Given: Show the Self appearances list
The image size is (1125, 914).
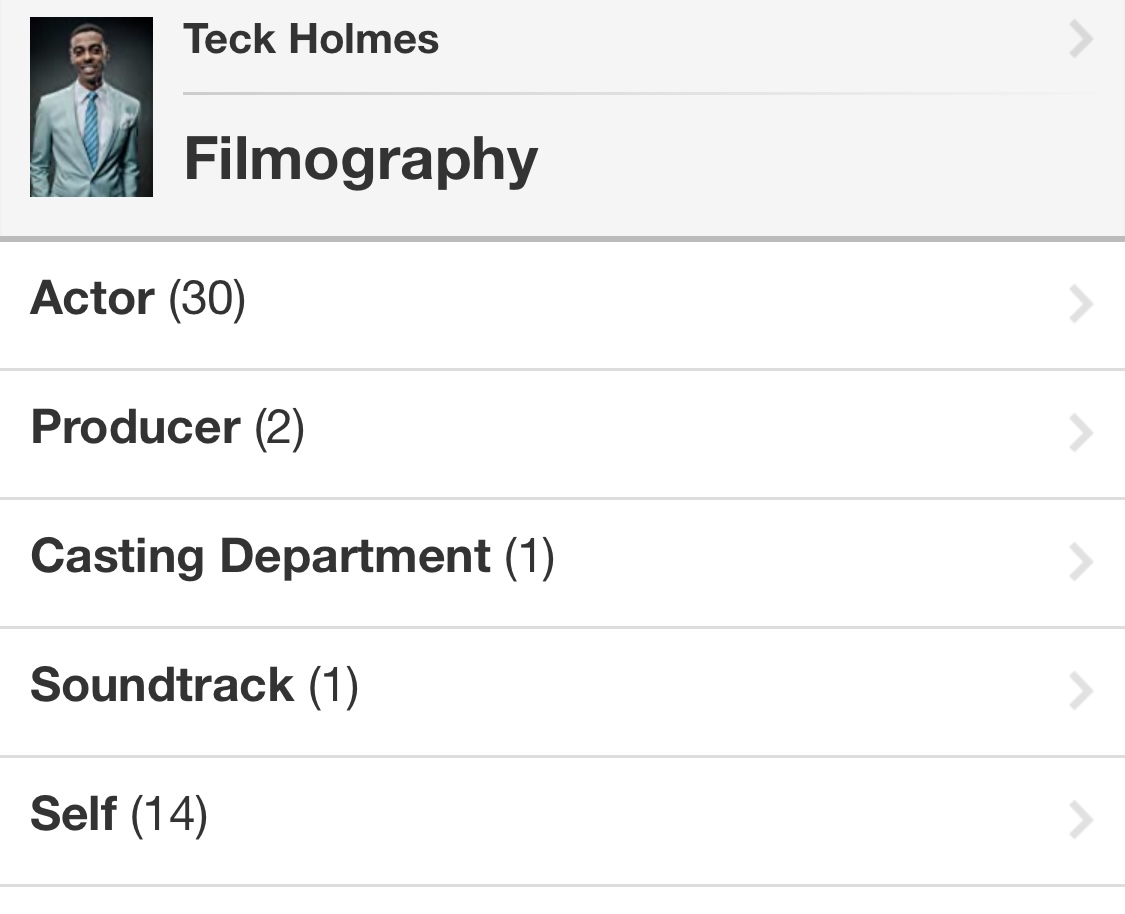Looking at the screenshot, I should (562, 821).
